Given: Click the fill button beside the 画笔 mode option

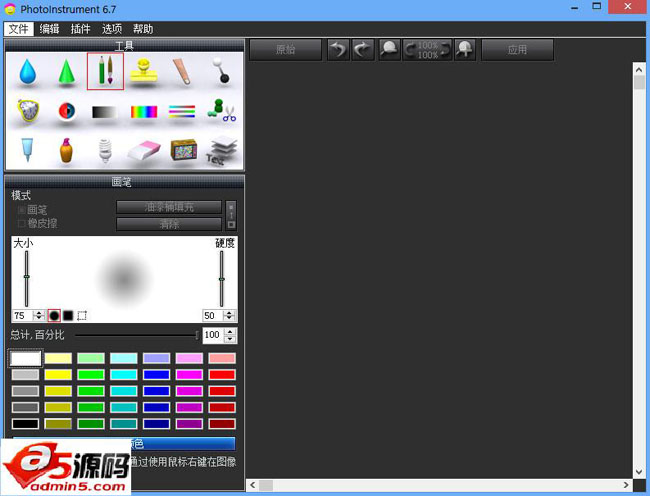Looking at the screenshot, I should tap(169, 207).
